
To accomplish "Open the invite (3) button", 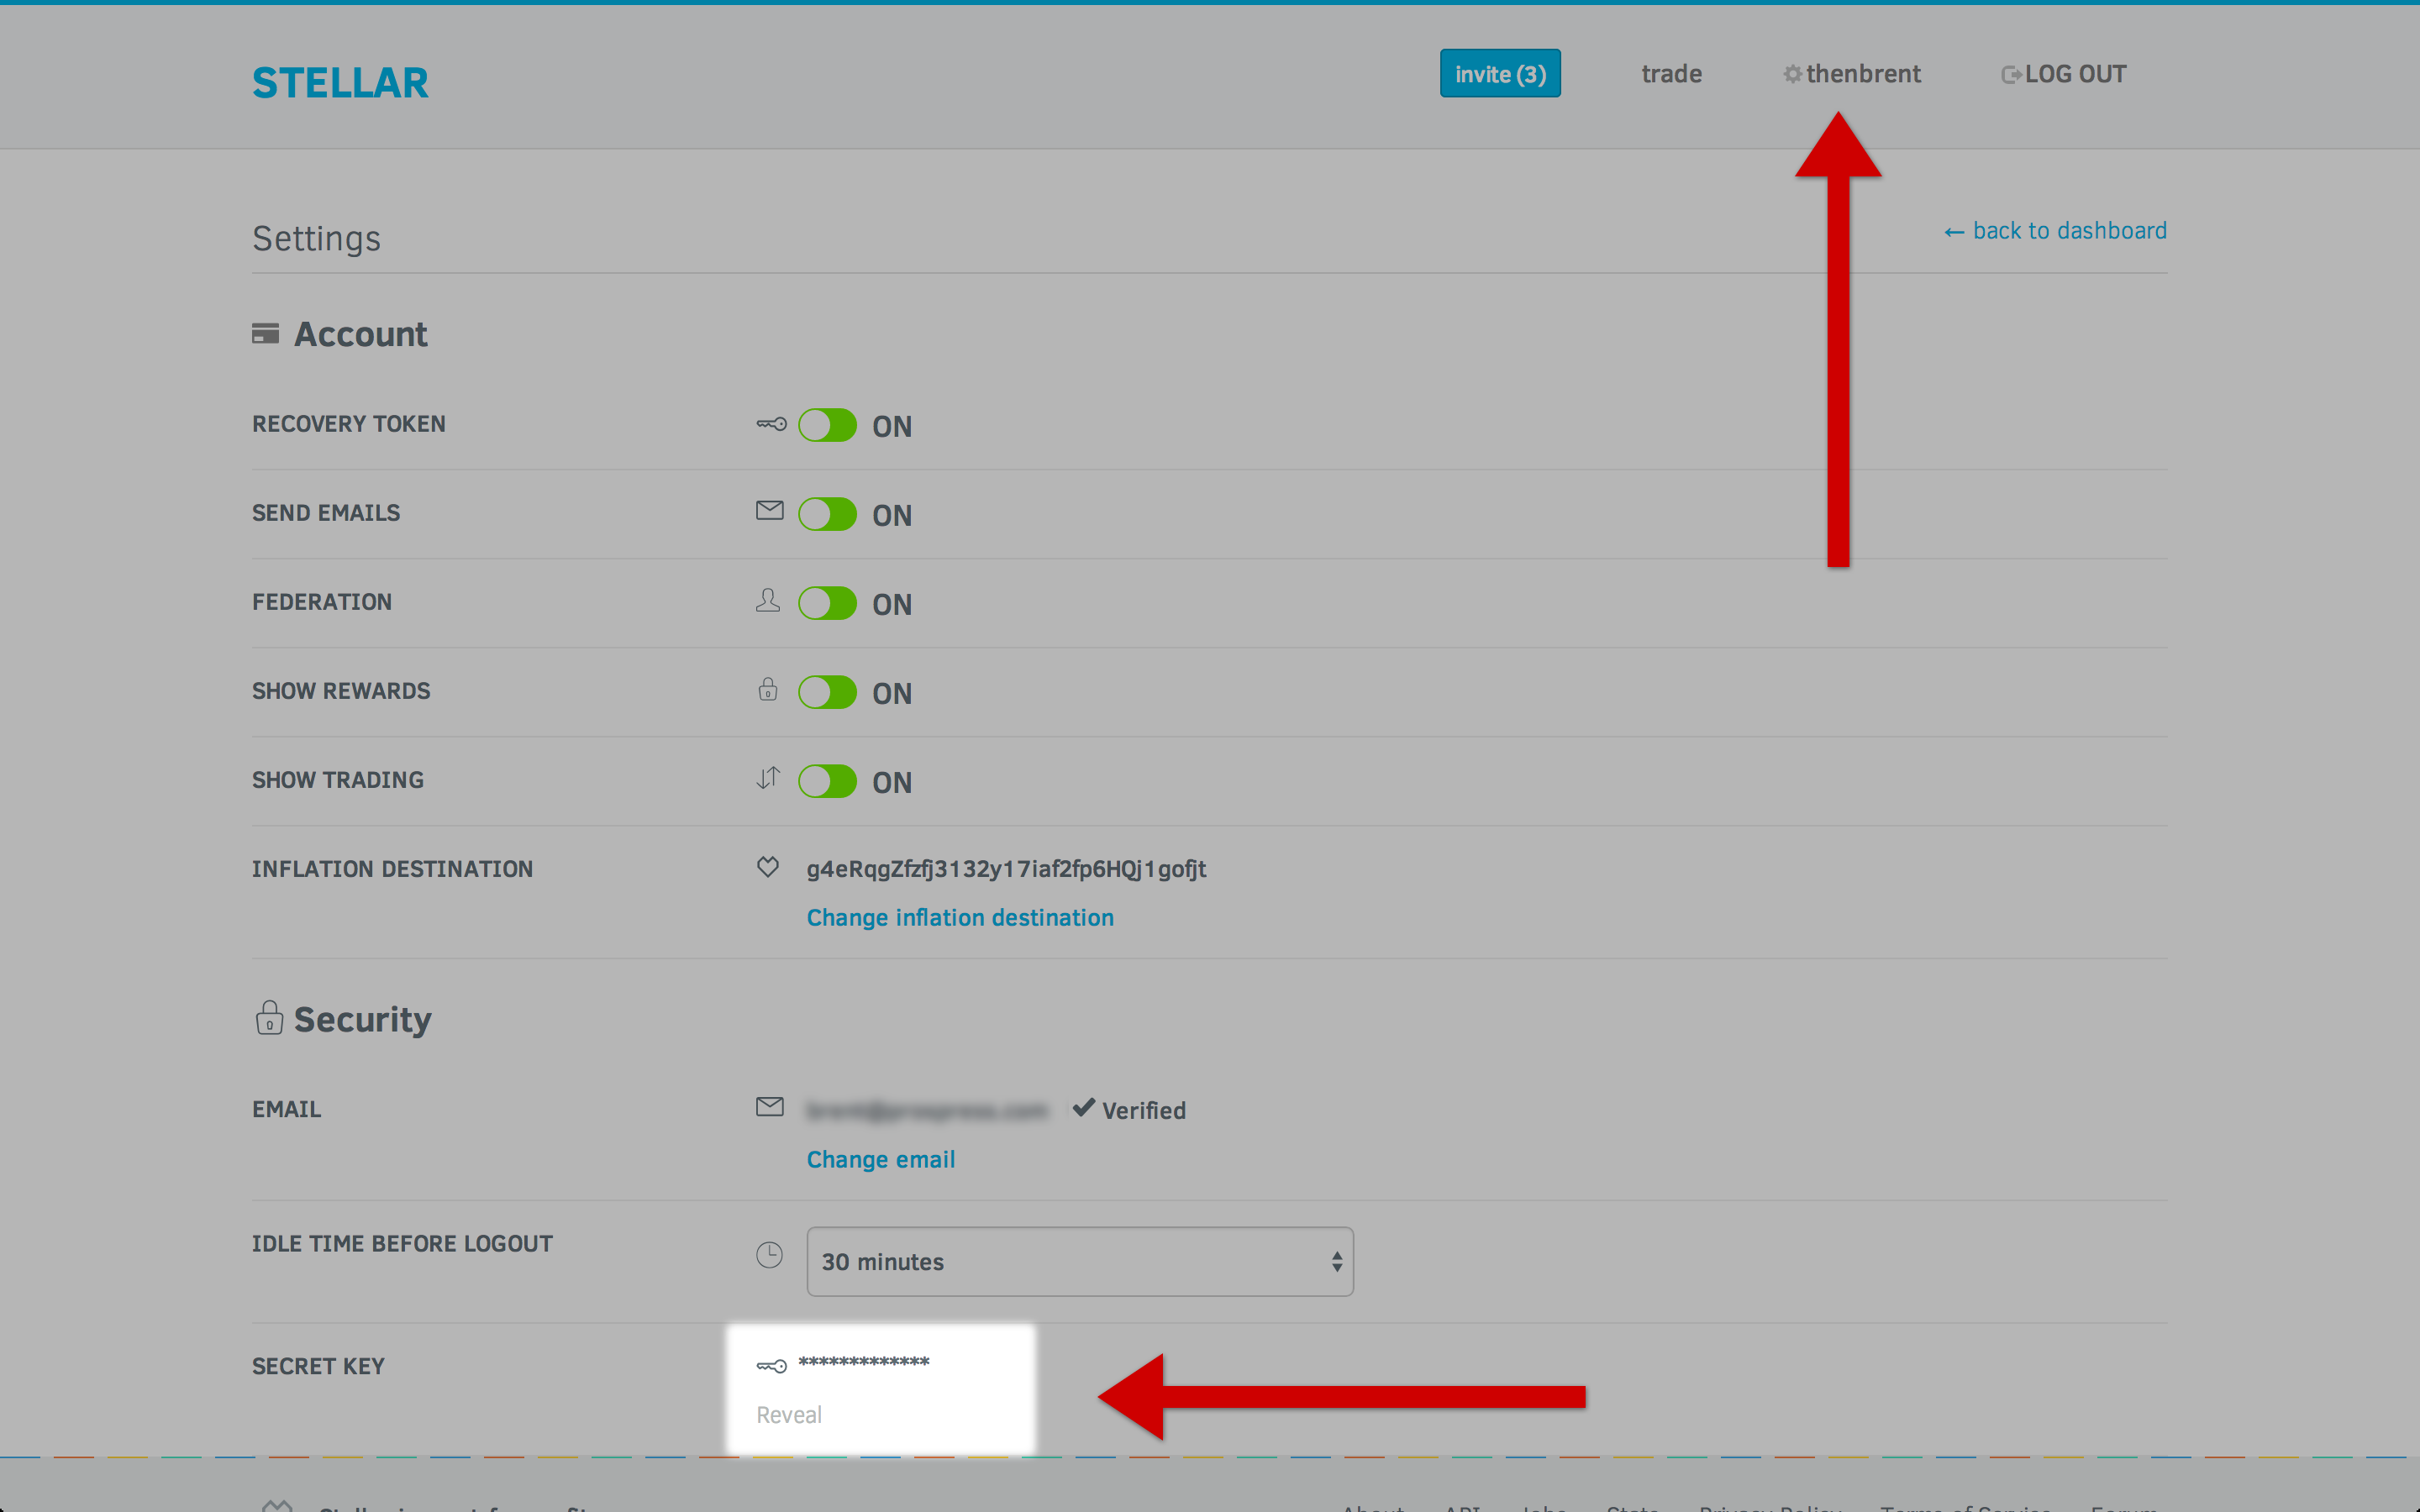I will (x=1500, y=74).
